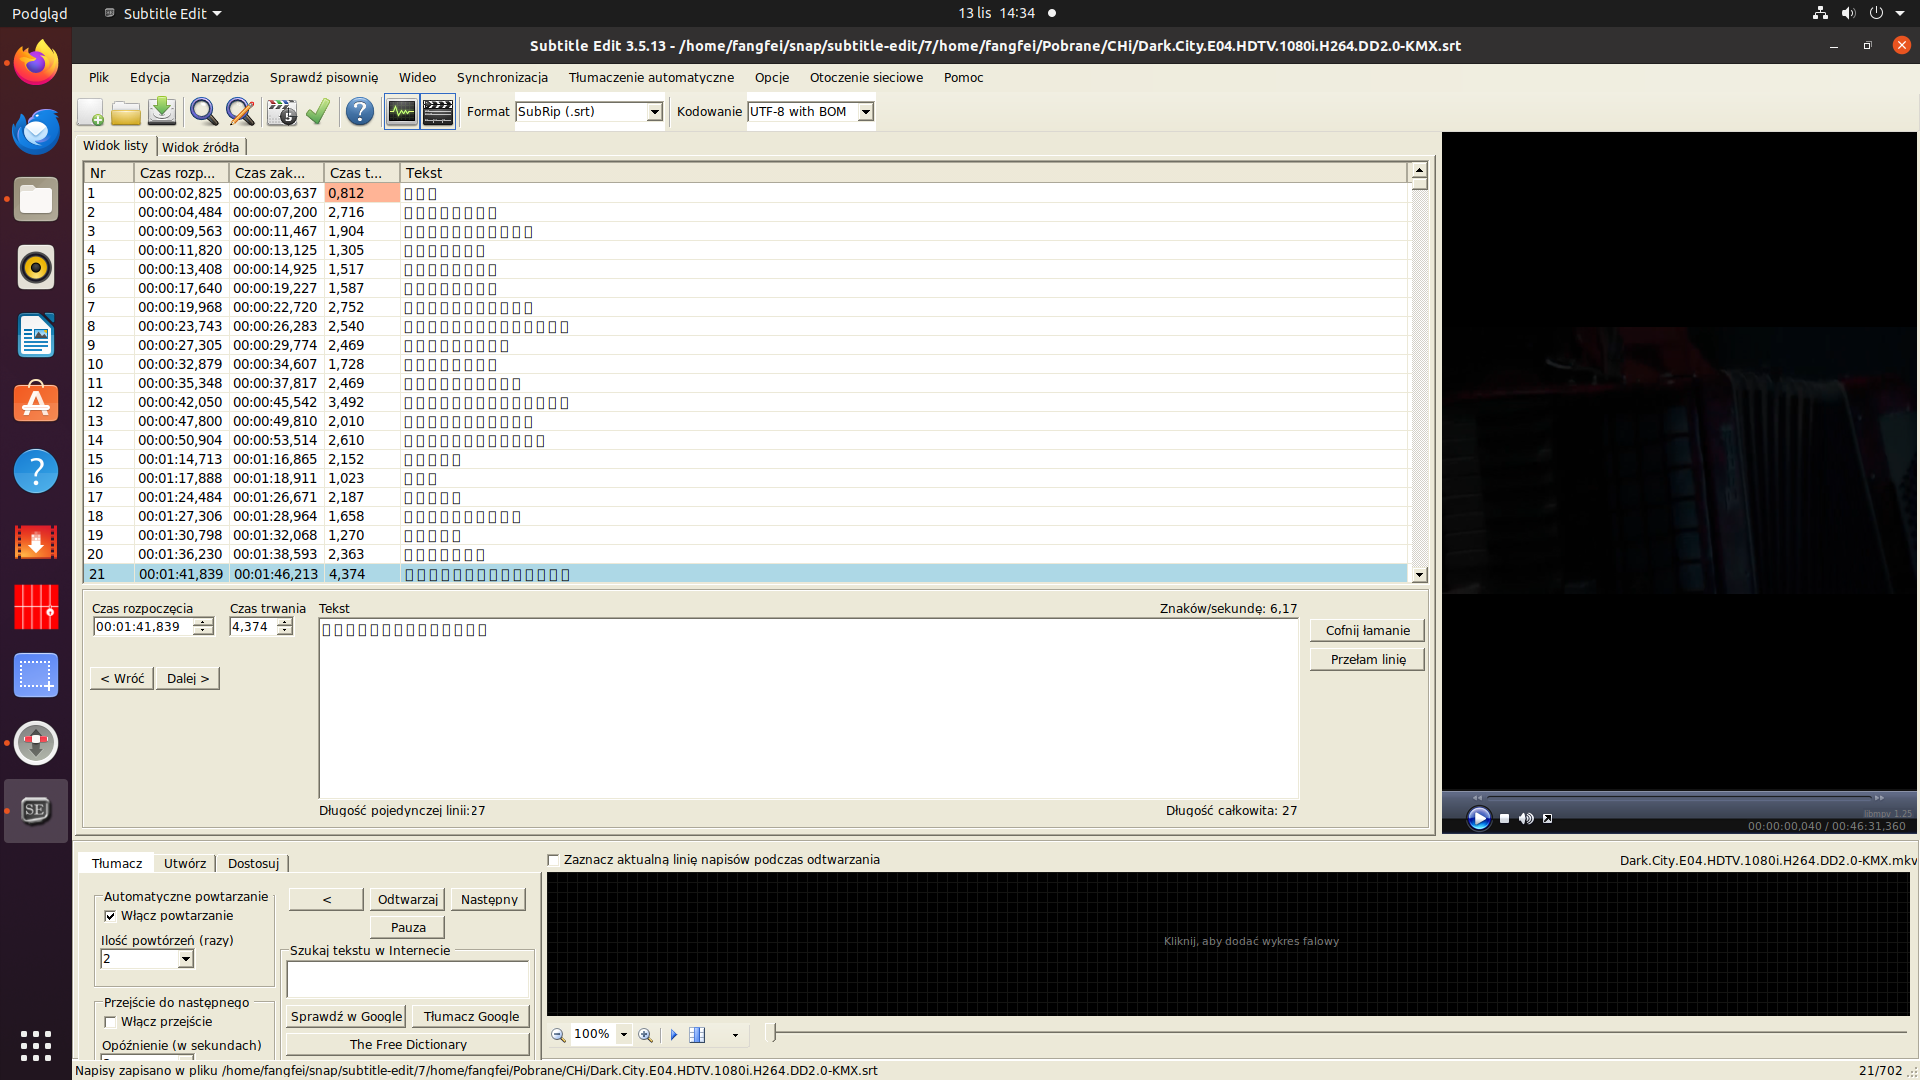Adjust 'Czas trwania' duration spinner
Image resolution: width=1920 pixels, height=1080 pixels.
285,627
